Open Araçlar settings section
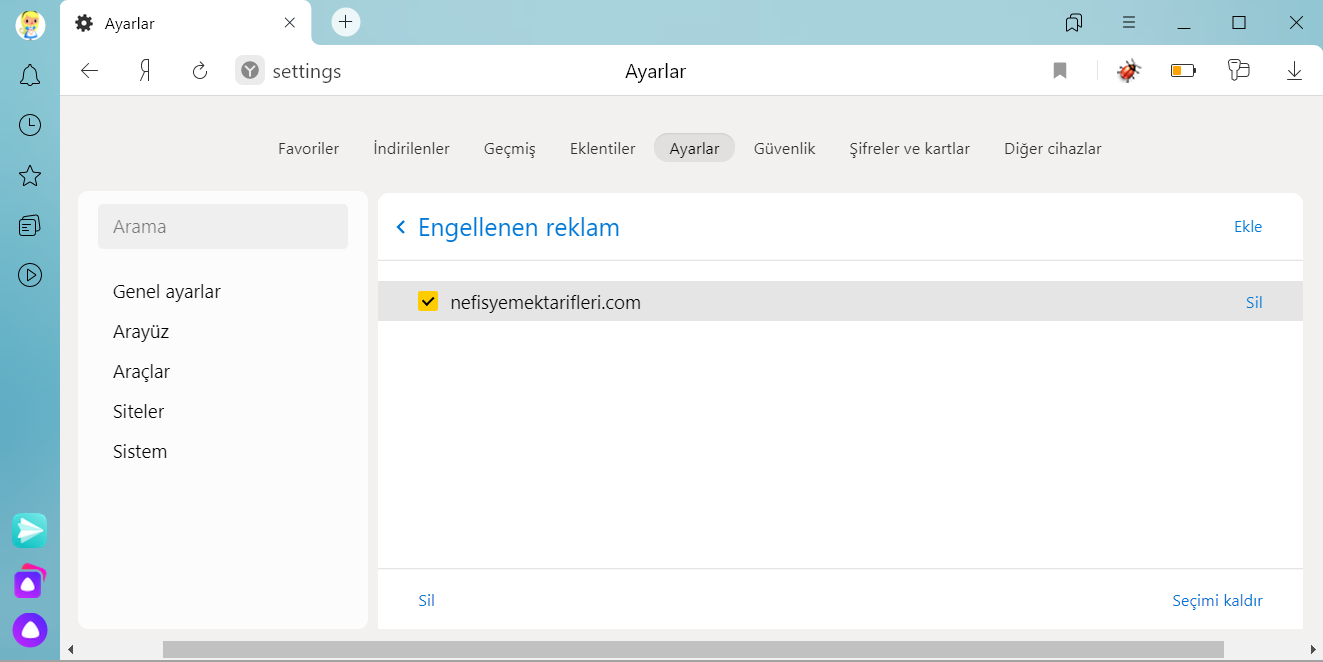The width and height of the screenshot is (1323, 662). 141,372
